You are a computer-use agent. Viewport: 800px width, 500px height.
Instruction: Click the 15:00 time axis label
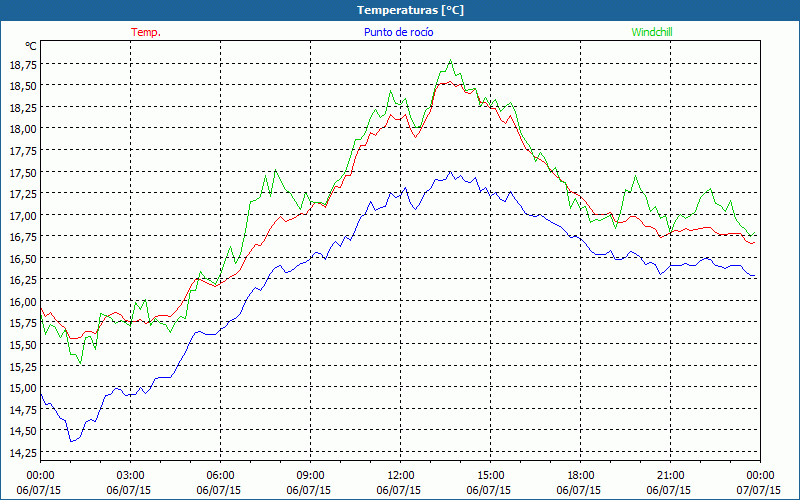click(490, 476)
